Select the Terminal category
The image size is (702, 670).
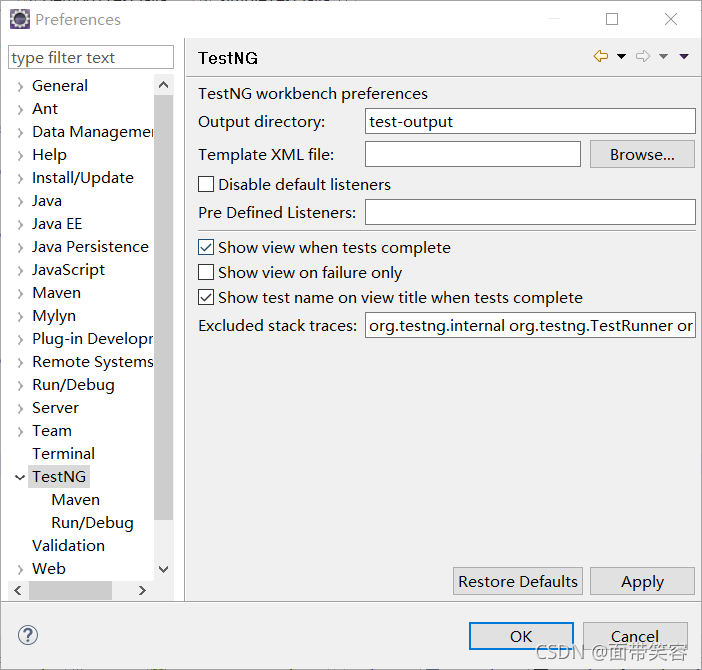pos(63,454)
